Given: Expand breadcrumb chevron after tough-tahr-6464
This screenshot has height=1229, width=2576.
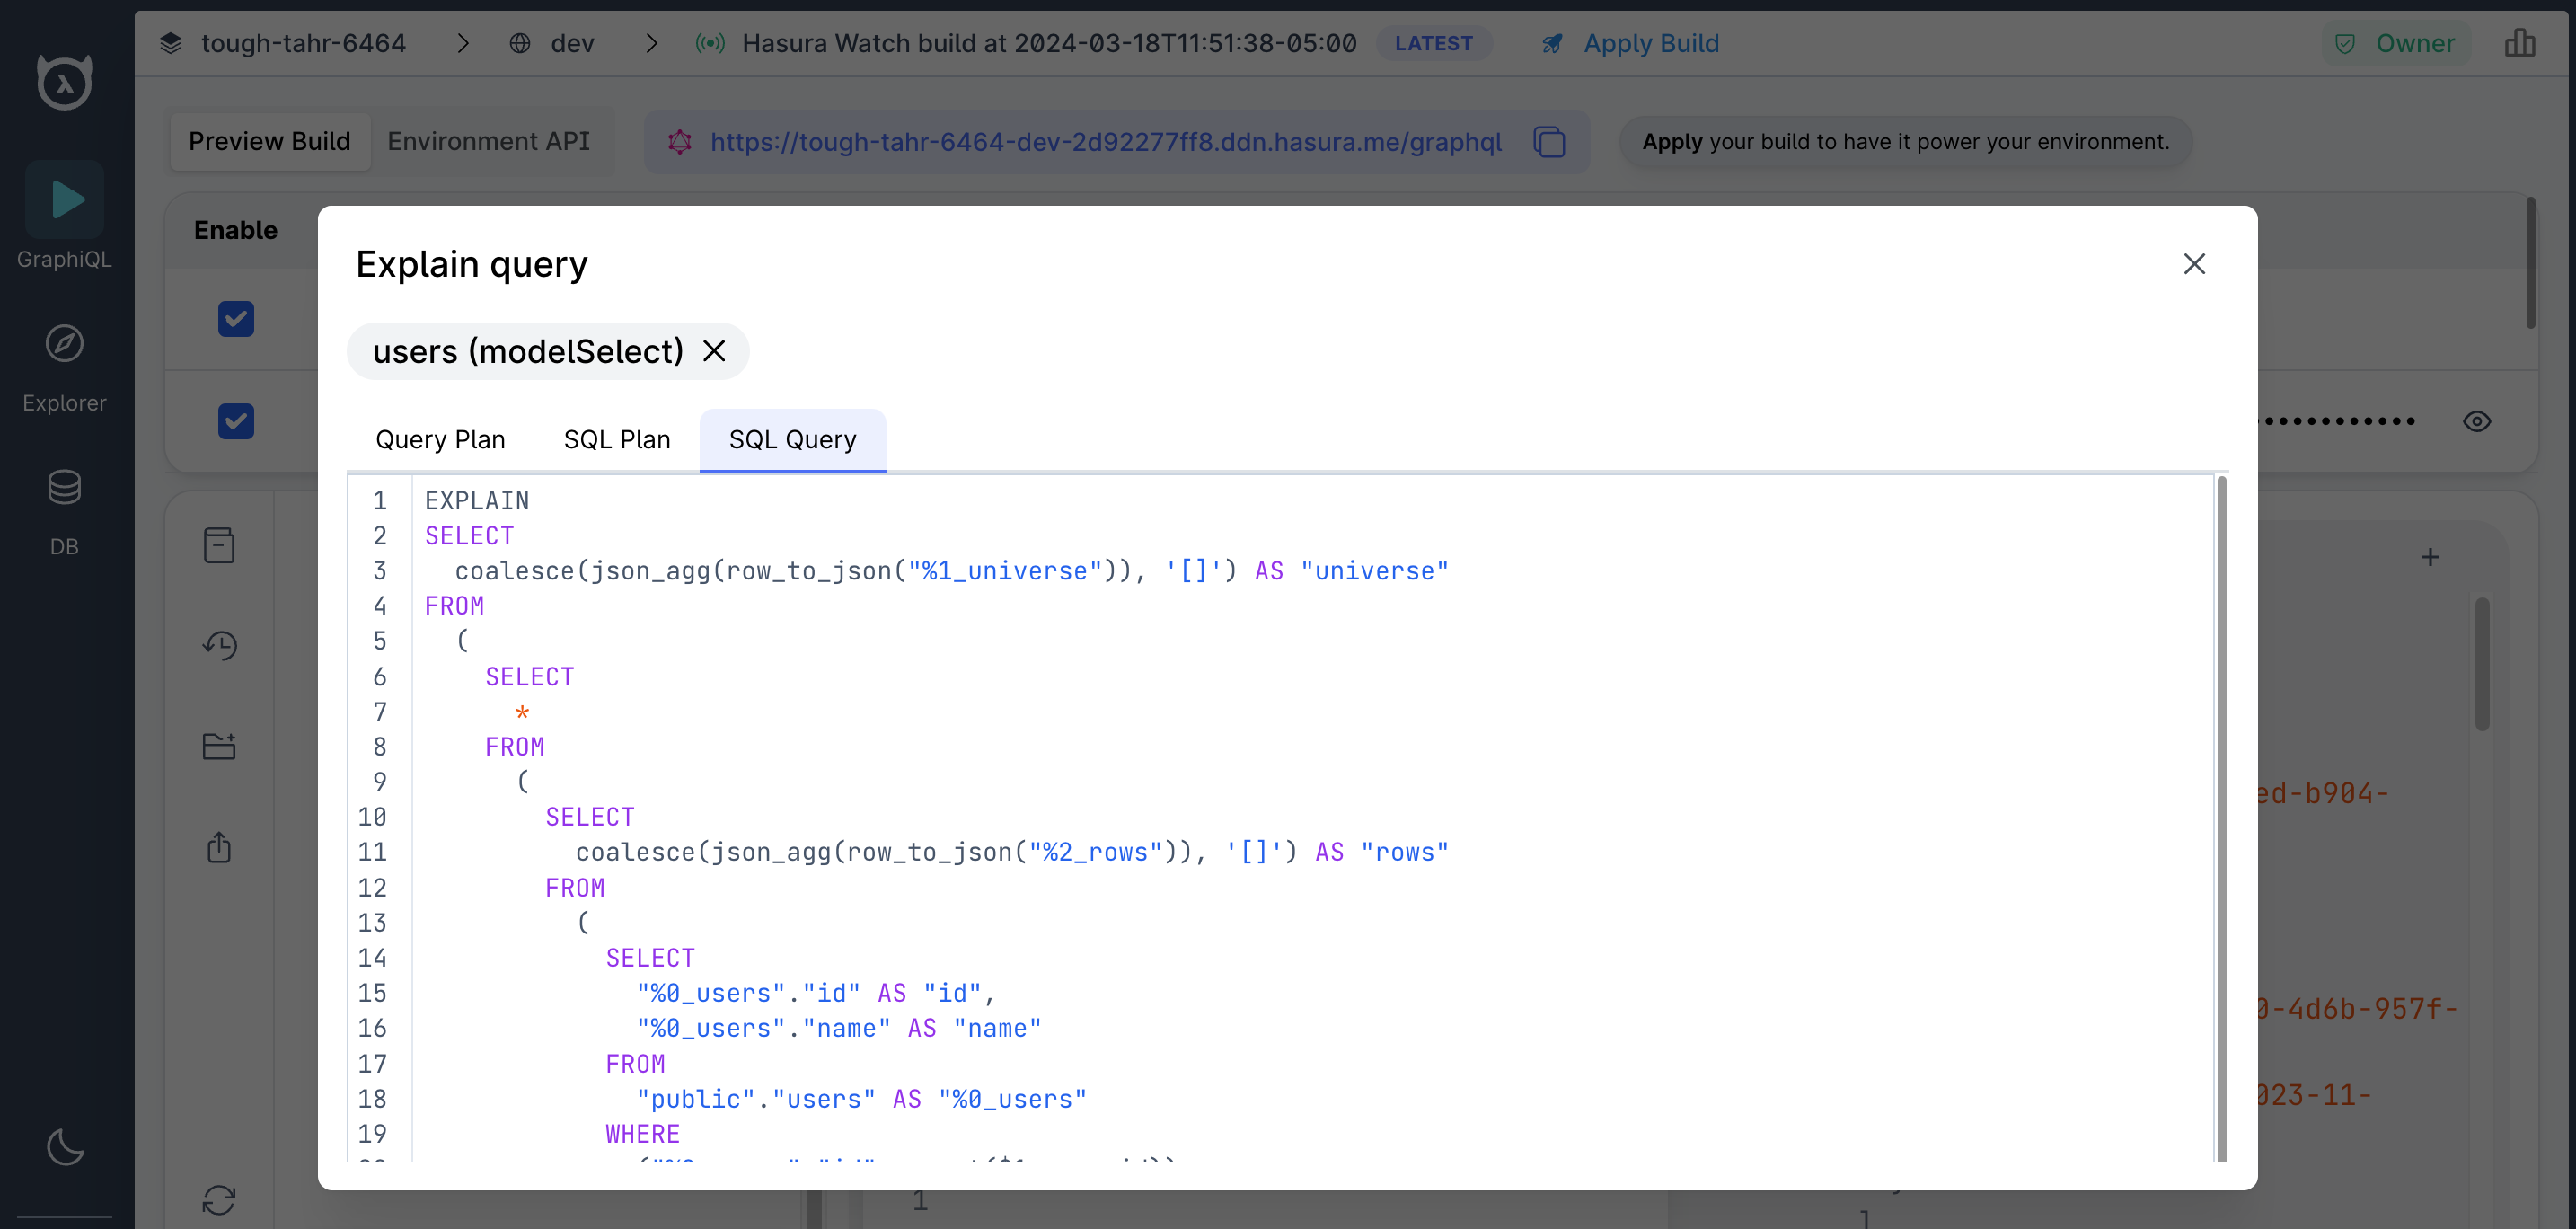Looking at the screenshot, I should [x=463, y=43].
